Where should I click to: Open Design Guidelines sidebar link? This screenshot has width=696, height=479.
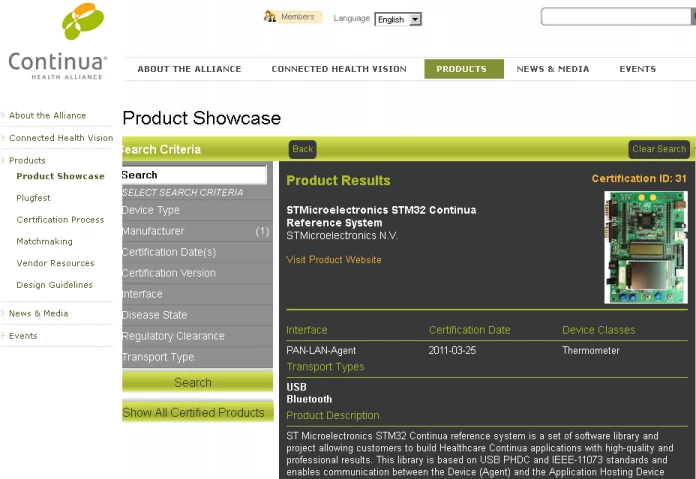pyautogui.click(x=54, y=285)
